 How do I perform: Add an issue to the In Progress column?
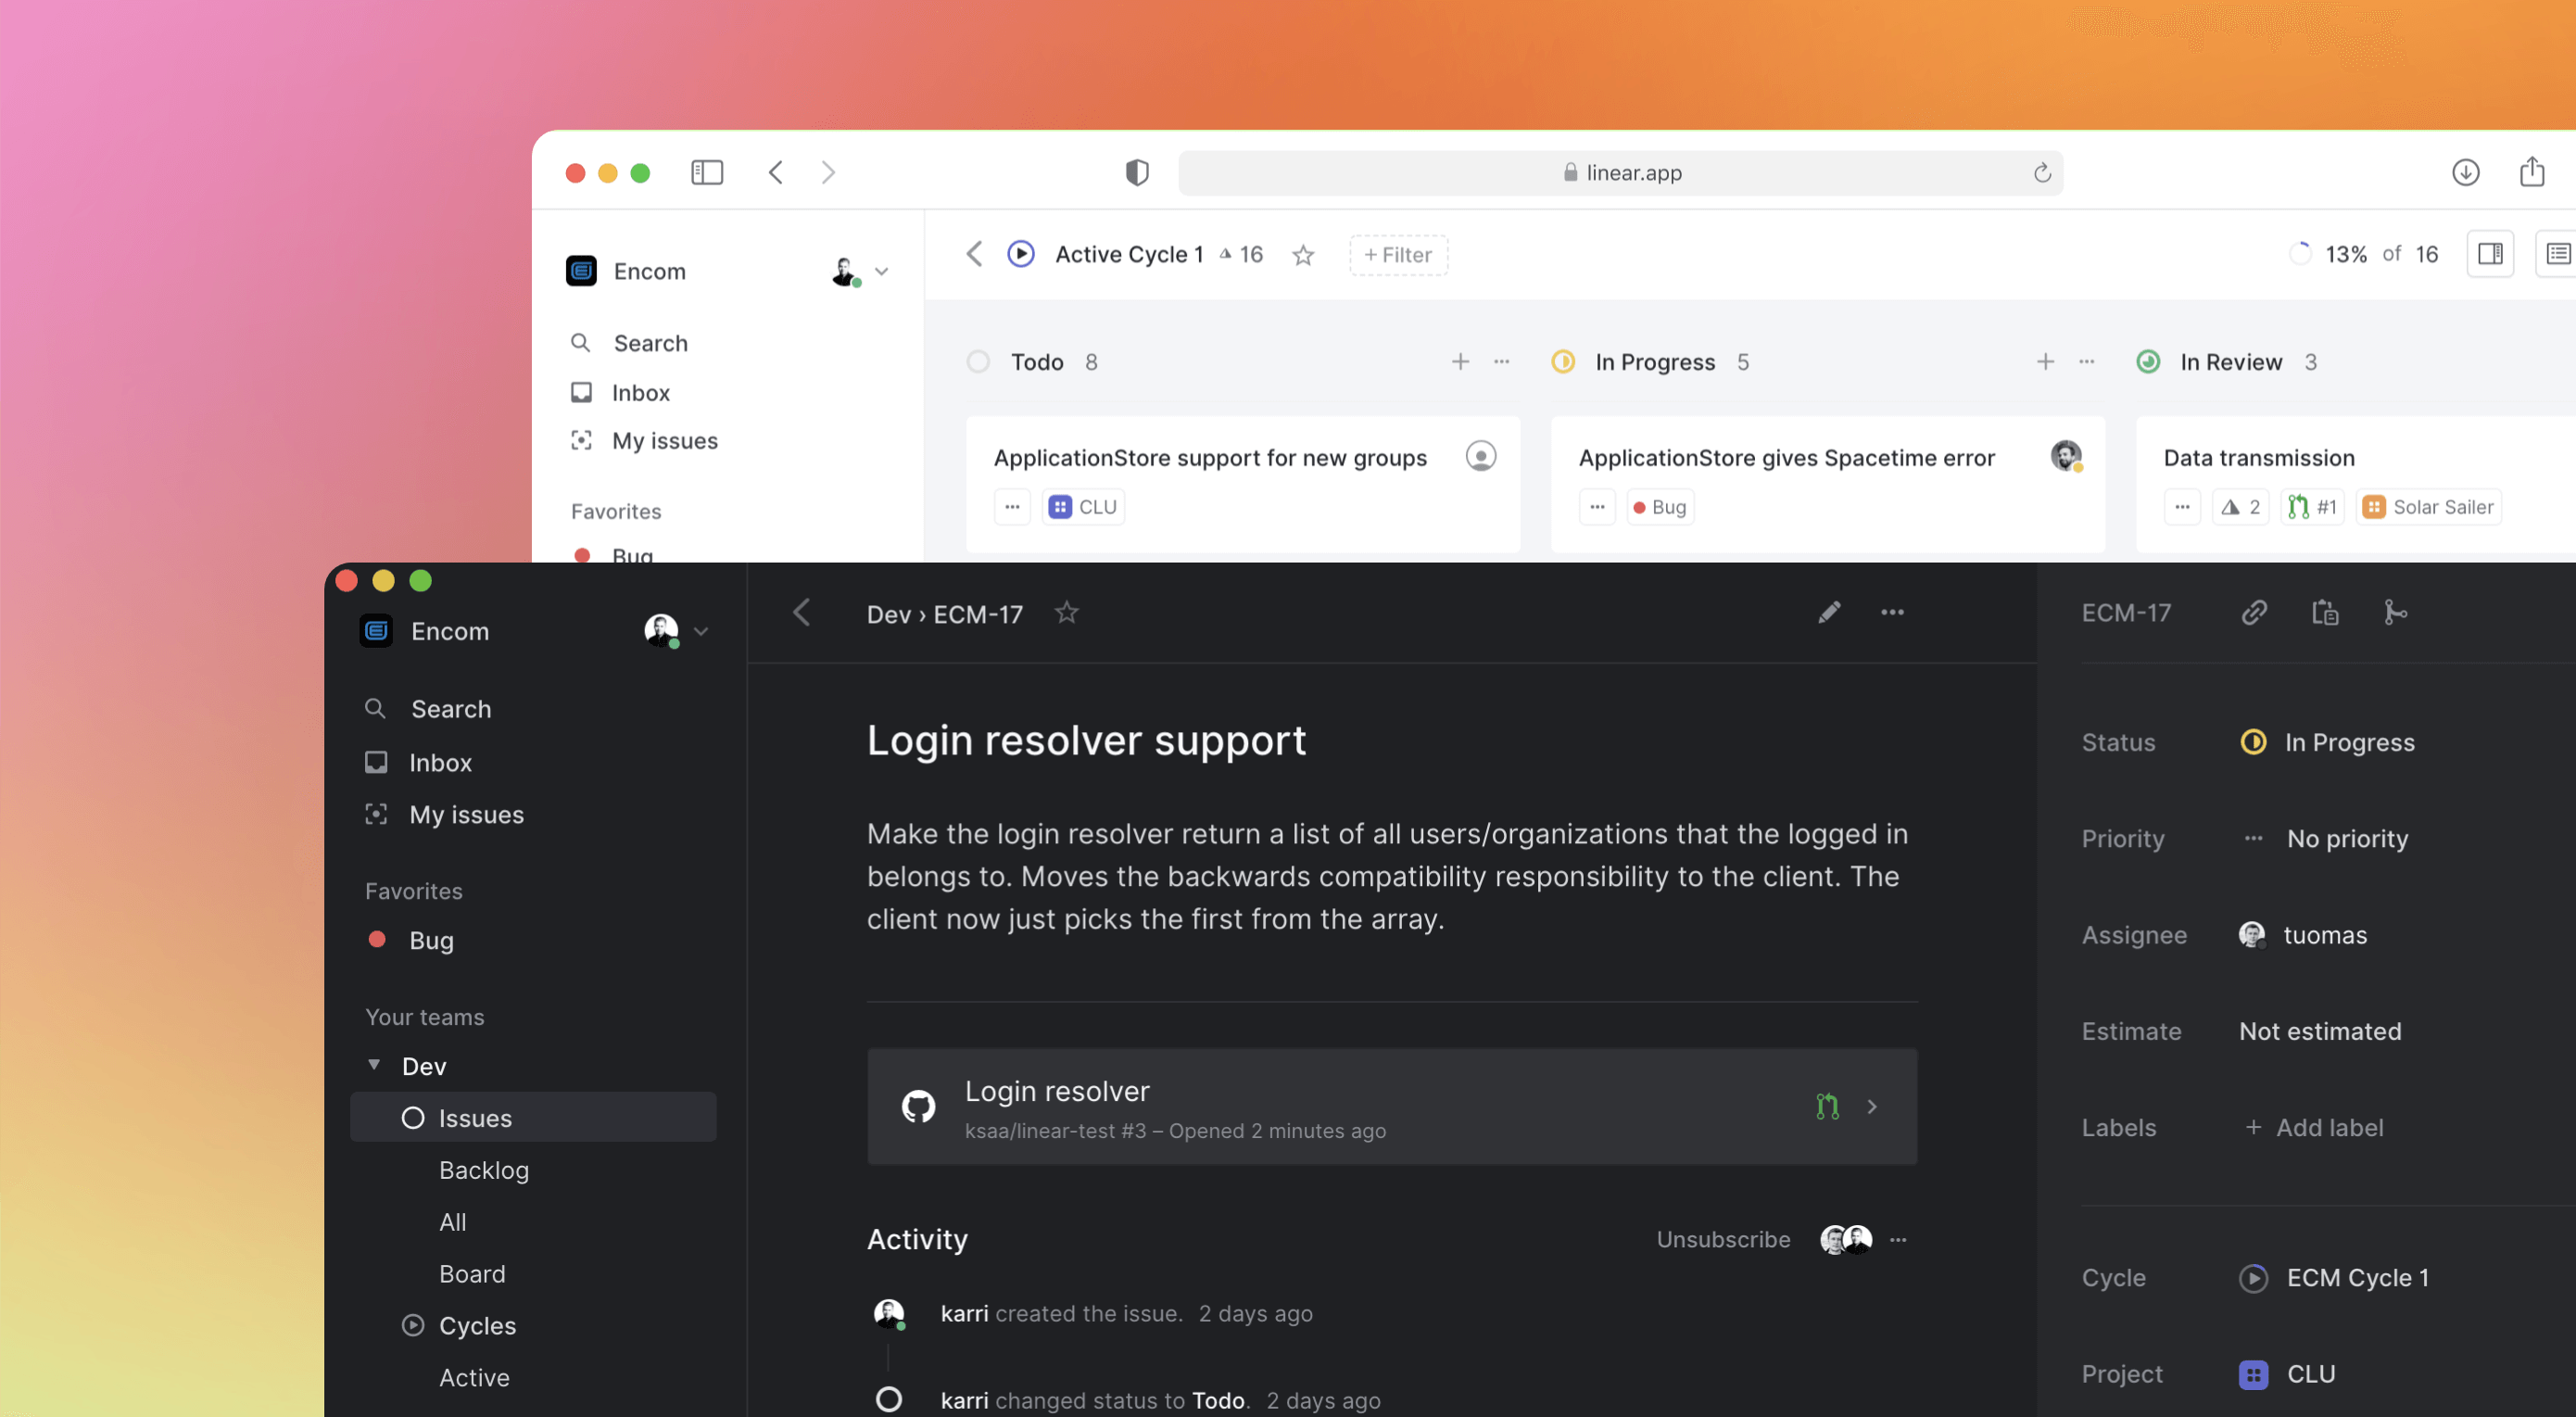pyautogui.click(x=2045, y=362)
